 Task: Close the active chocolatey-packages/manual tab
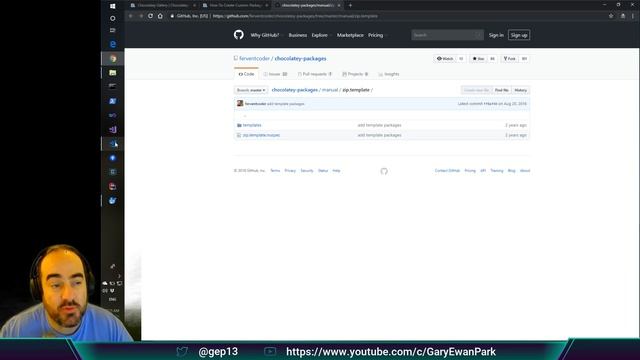339,5
